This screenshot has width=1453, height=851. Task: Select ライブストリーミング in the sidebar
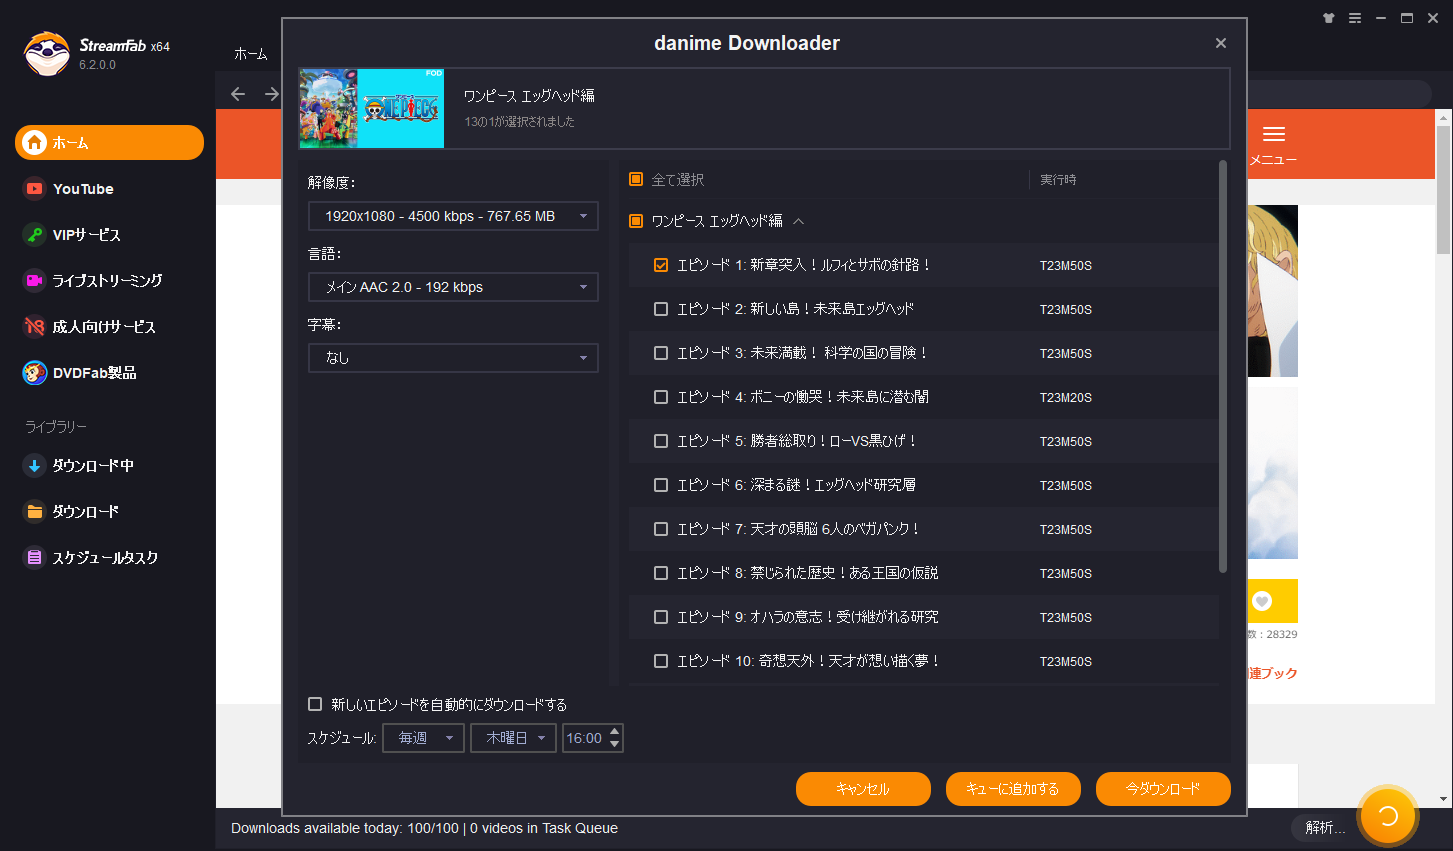coord(107,281)
